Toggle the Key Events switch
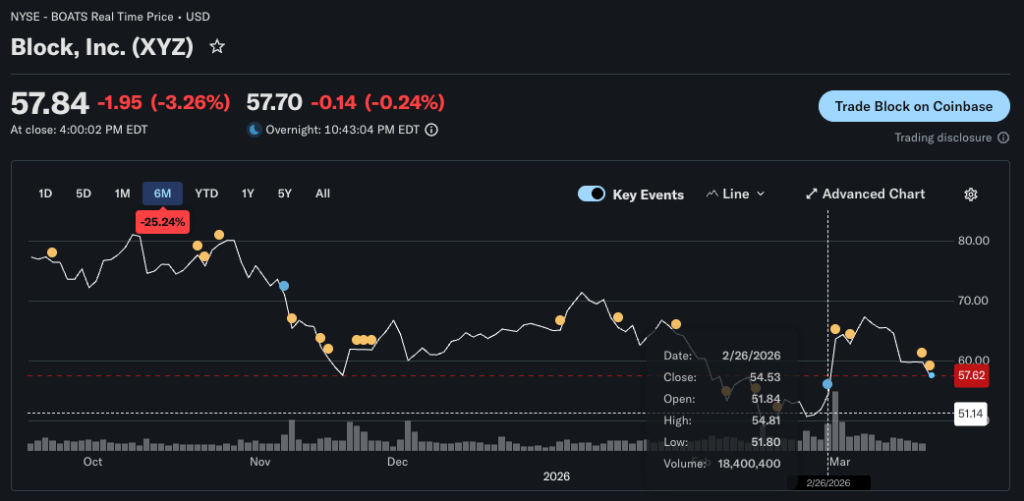1024x501 pixels. pos(591,194)
